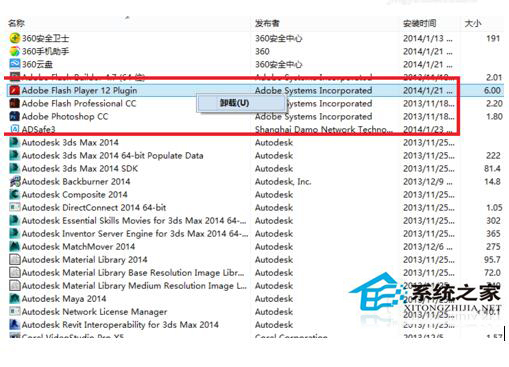Click install date 2013/12/9 in Backburner row
The image size is (509, 367).
tap(428, 181)
